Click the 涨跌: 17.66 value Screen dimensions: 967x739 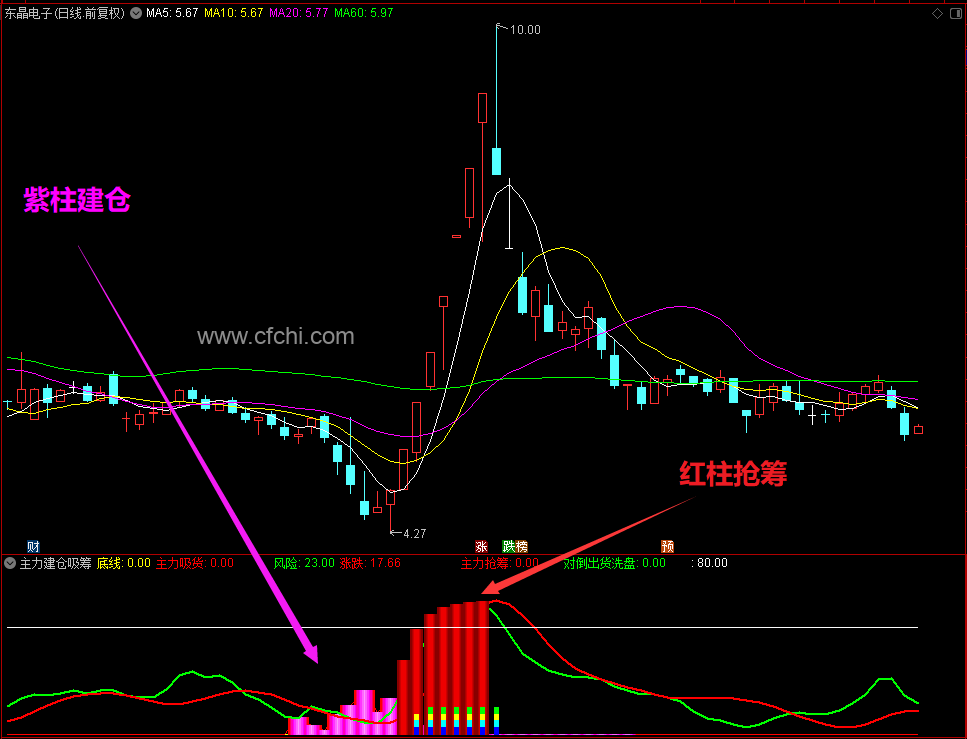click(370, 563)
